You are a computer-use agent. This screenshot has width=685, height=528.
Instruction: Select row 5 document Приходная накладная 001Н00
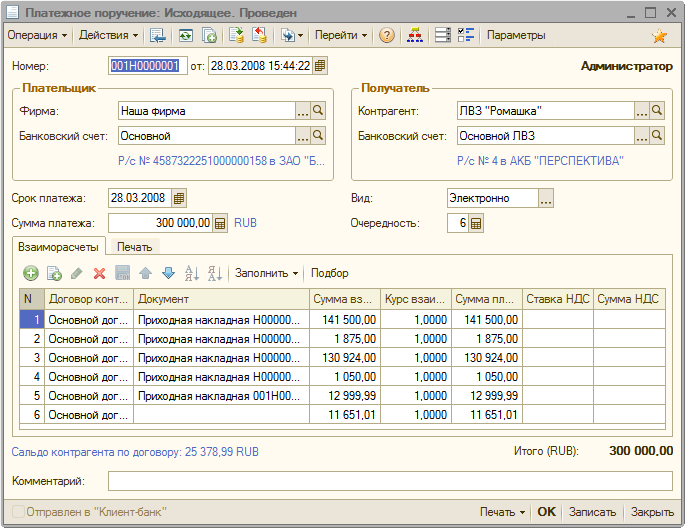[x=221, y=396]
